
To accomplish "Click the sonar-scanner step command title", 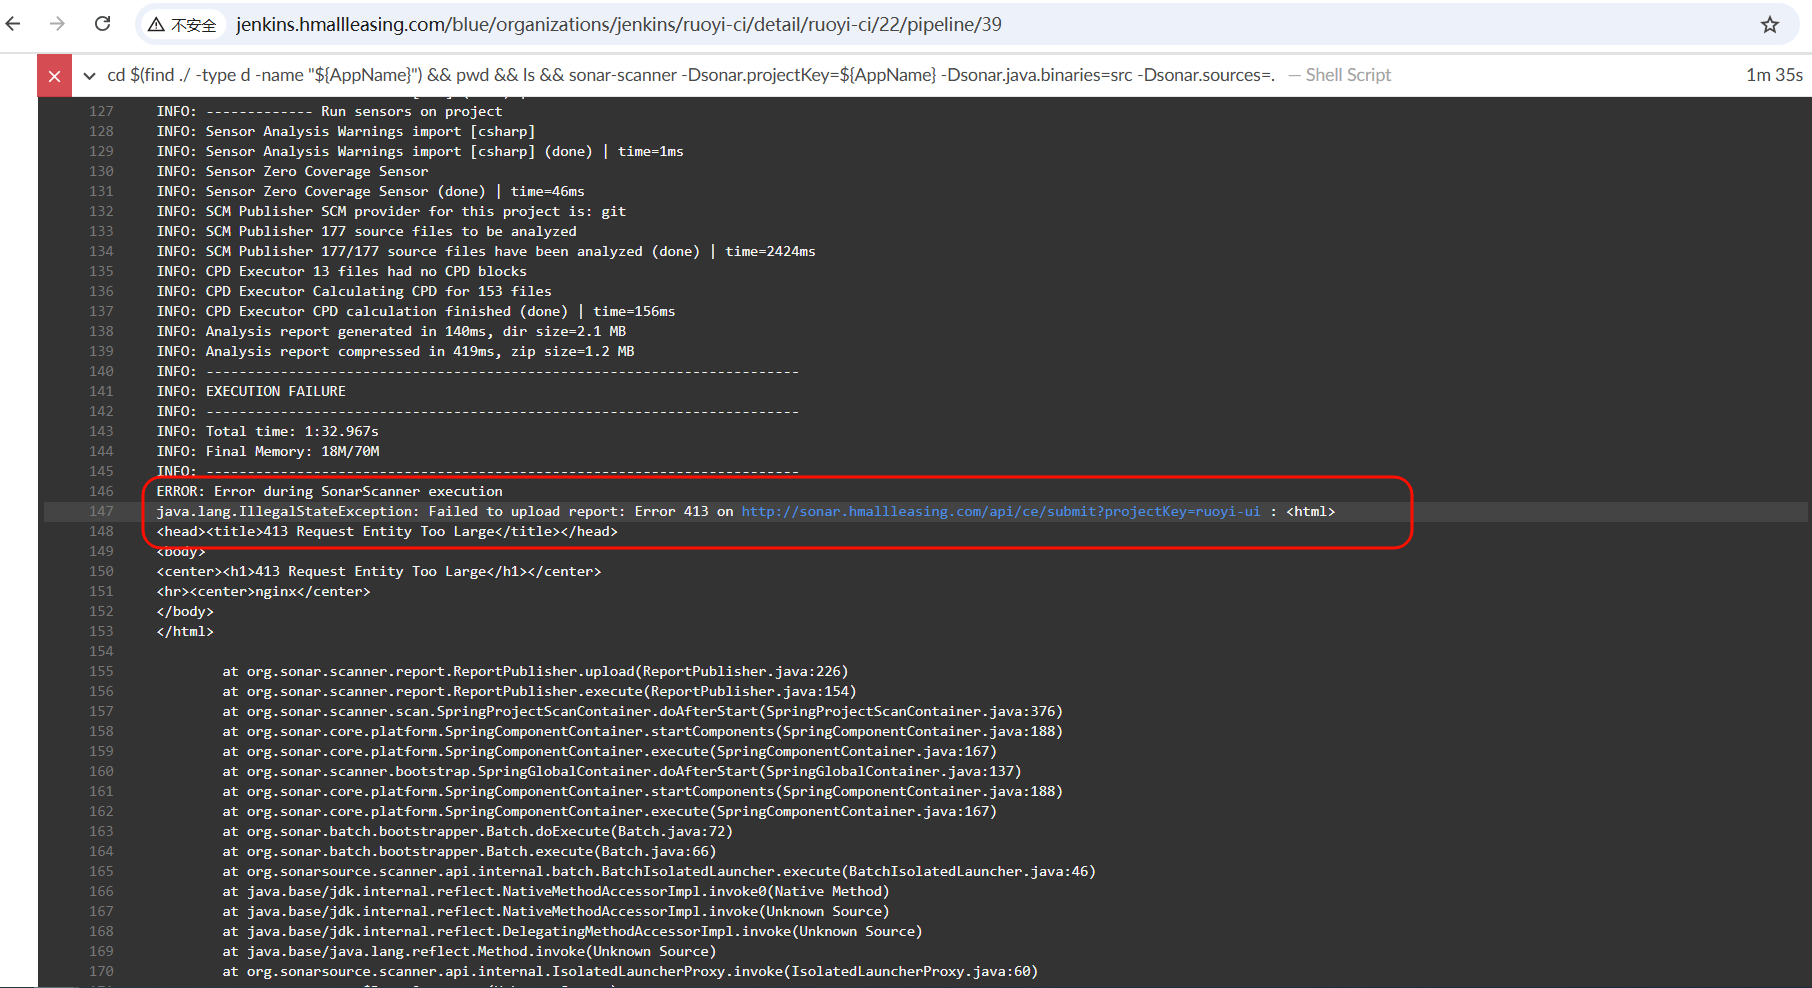I will pos(690,75).
